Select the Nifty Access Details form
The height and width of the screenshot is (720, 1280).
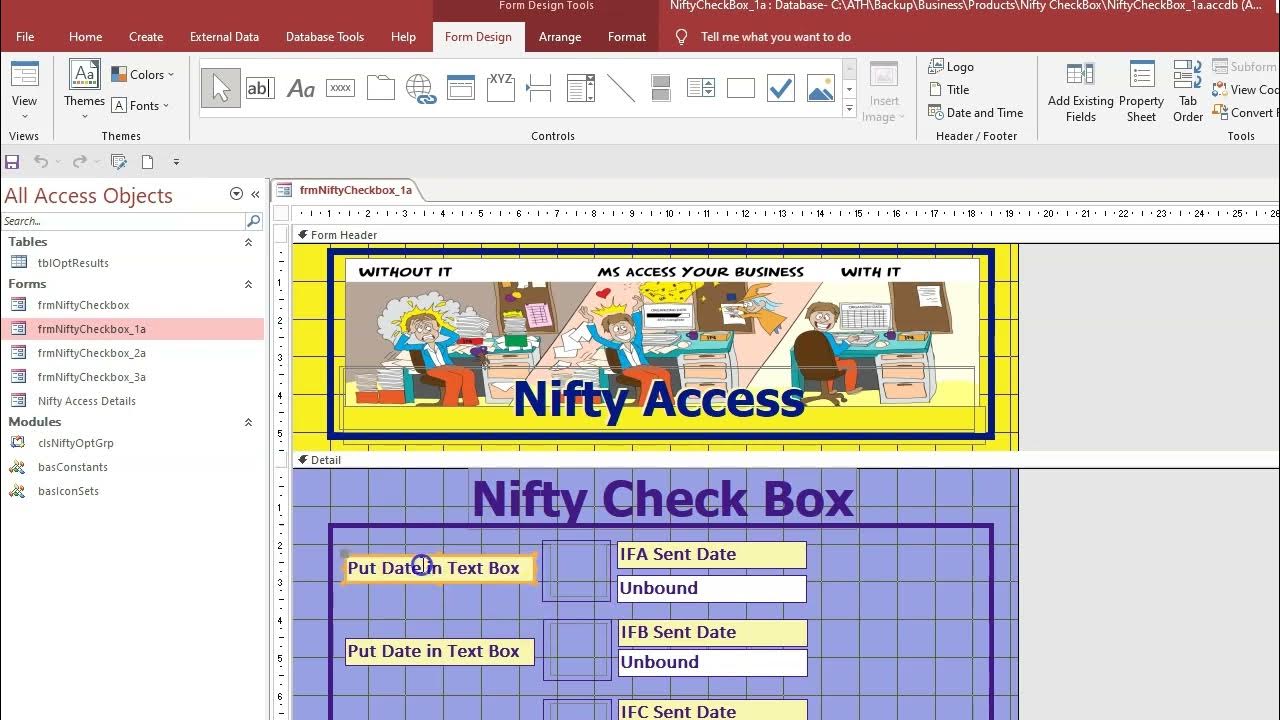(134, 401)
